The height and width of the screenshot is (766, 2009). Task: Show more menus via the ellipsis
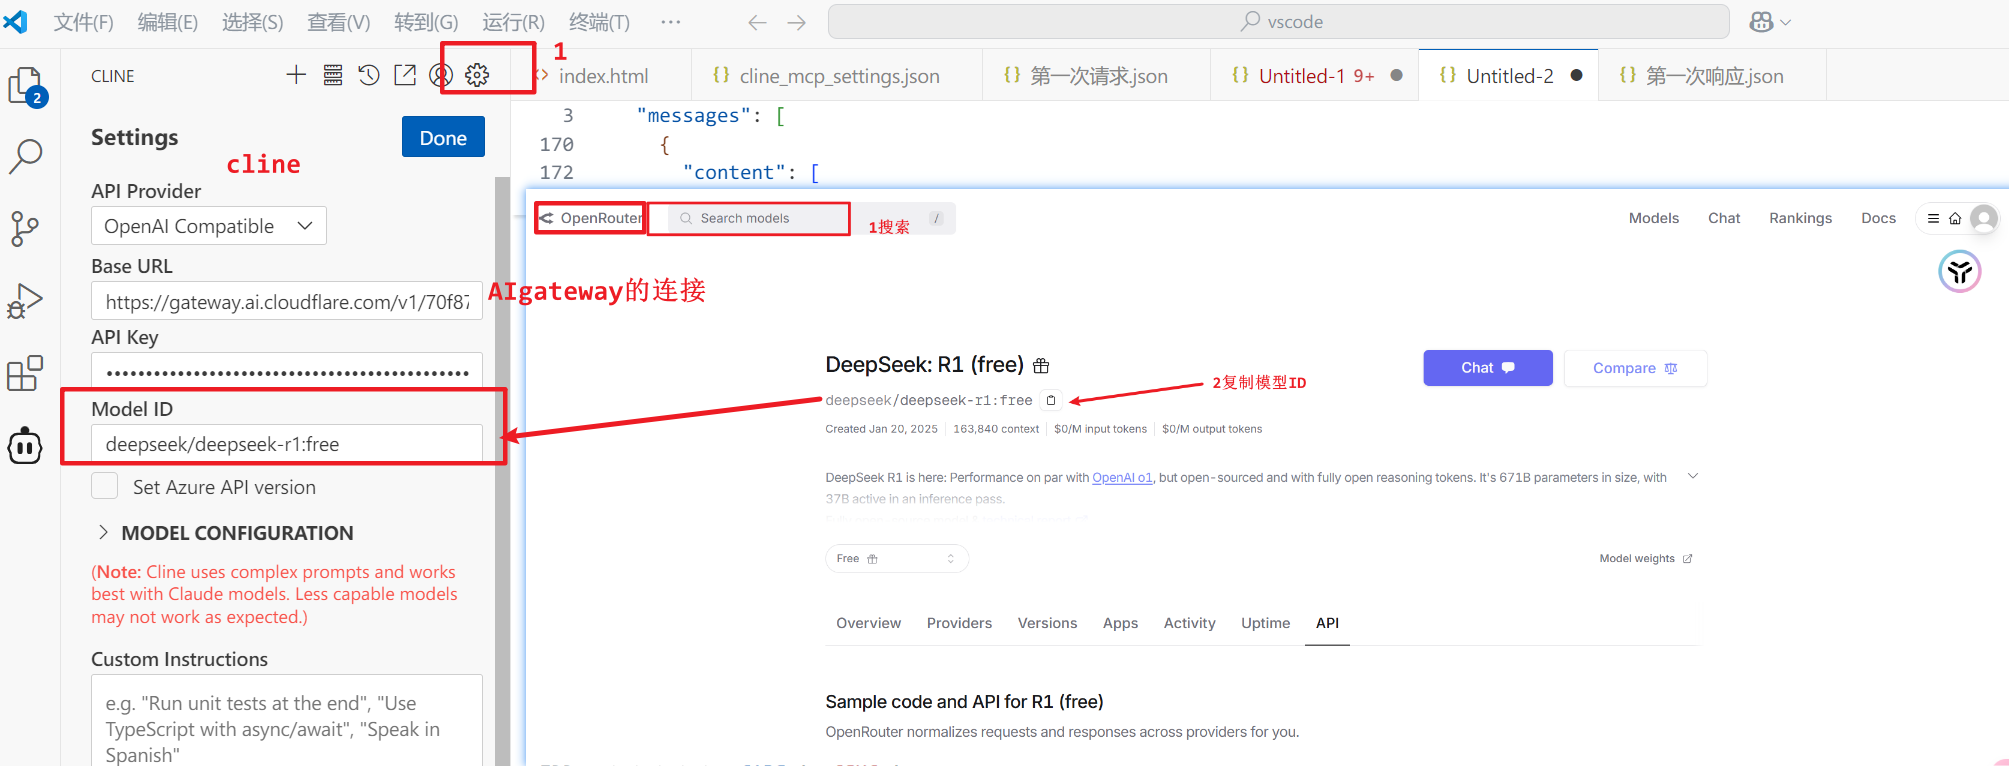670,22
